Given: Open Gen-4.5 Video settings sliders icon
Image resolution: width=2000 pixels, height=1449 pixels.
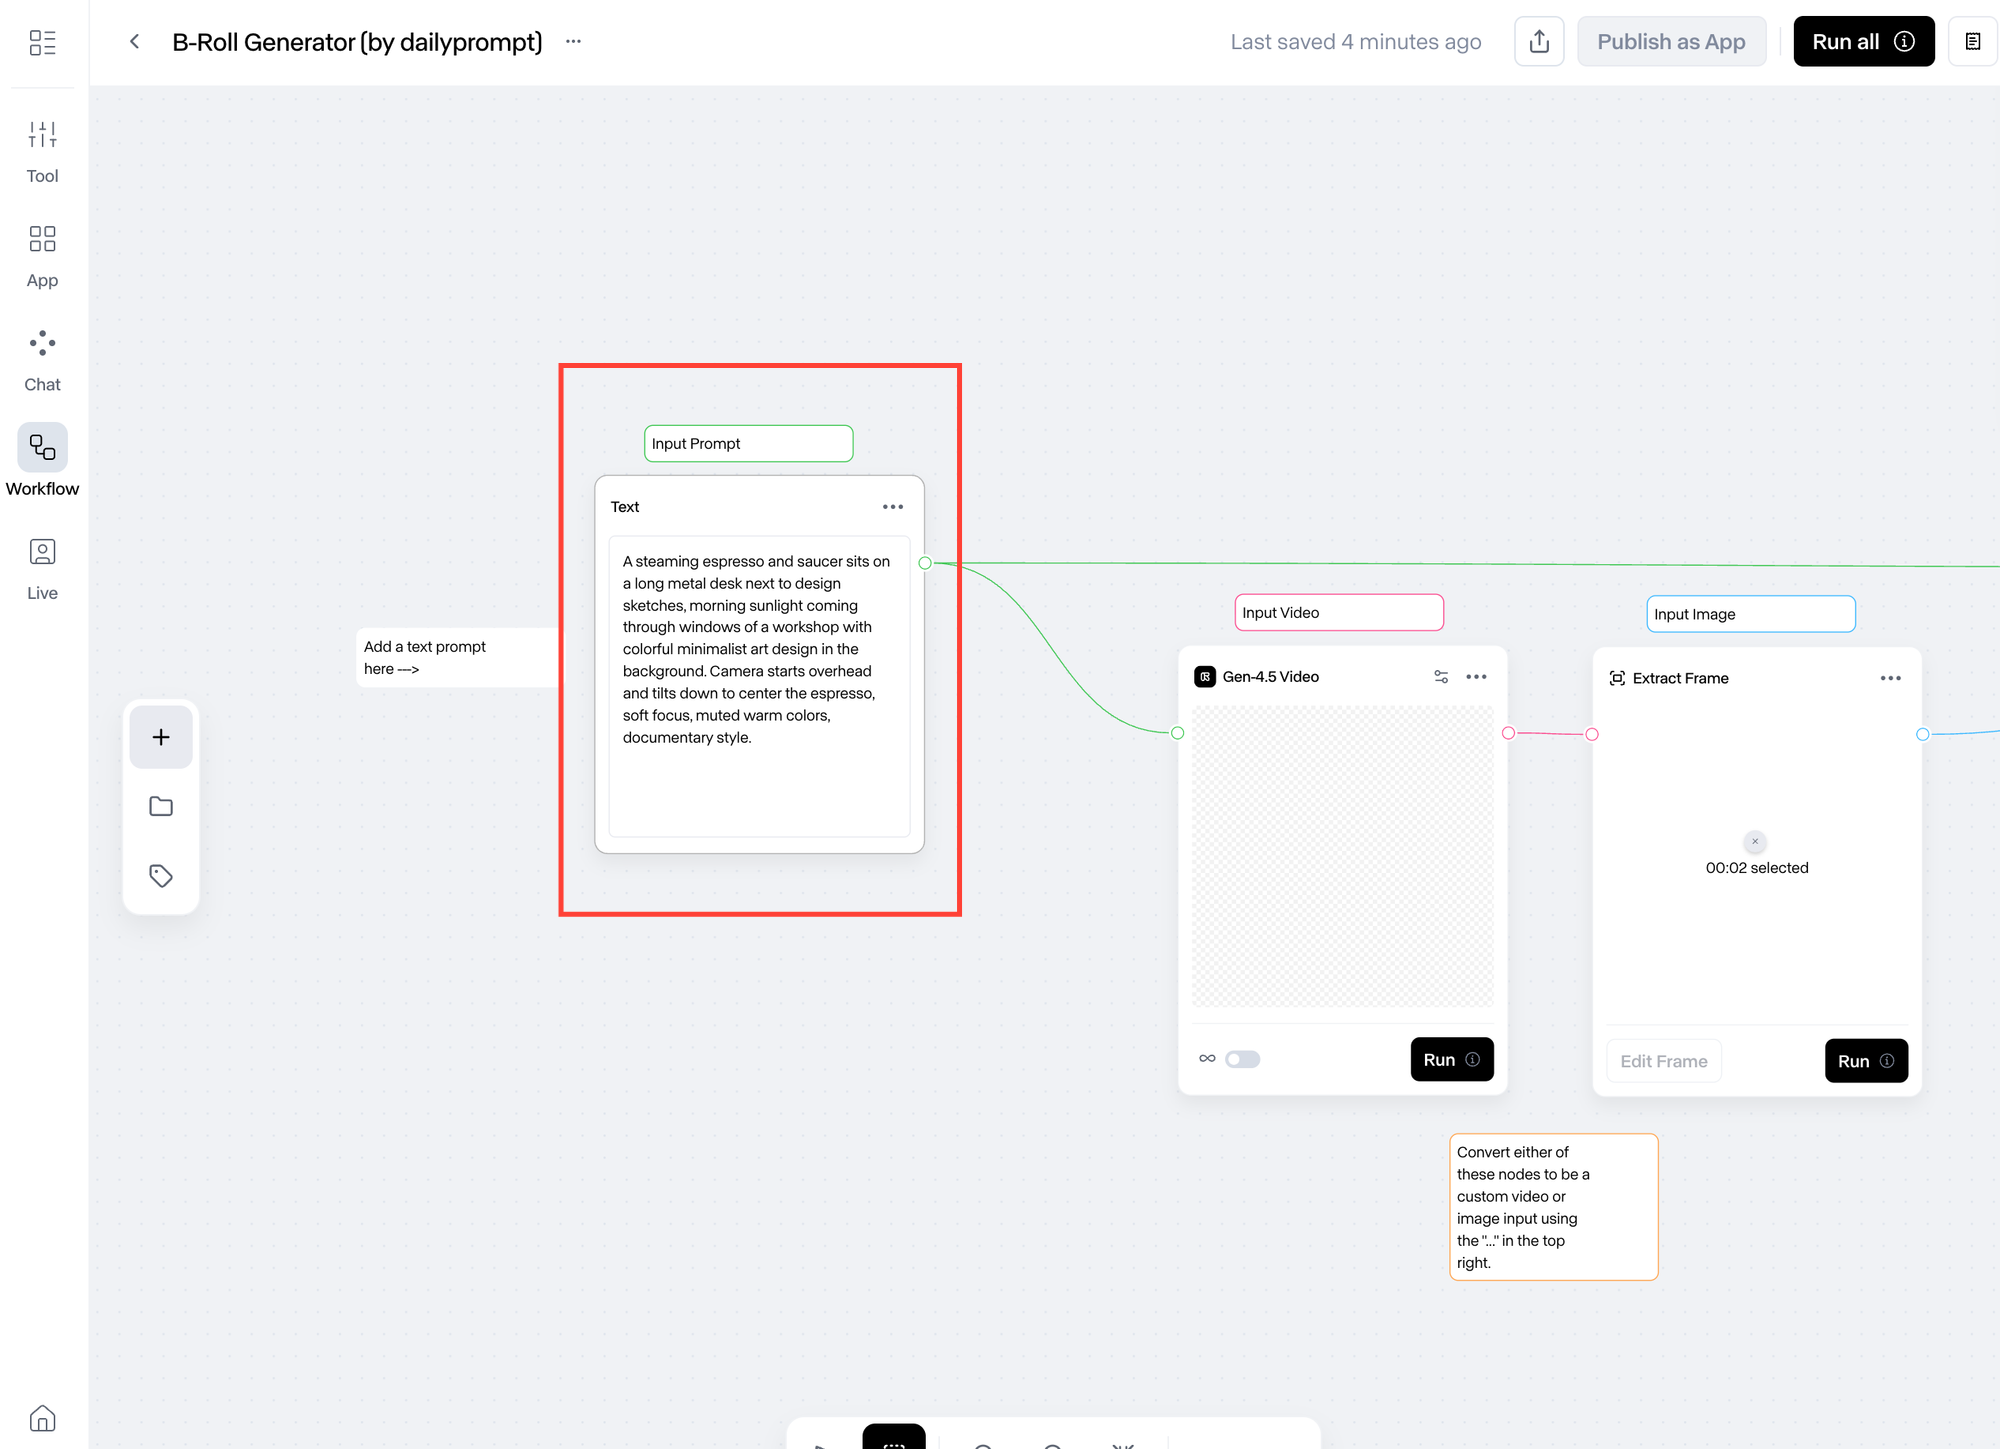Looking at the screenshot, I should pyautogui.click(x=1441, y=677).
